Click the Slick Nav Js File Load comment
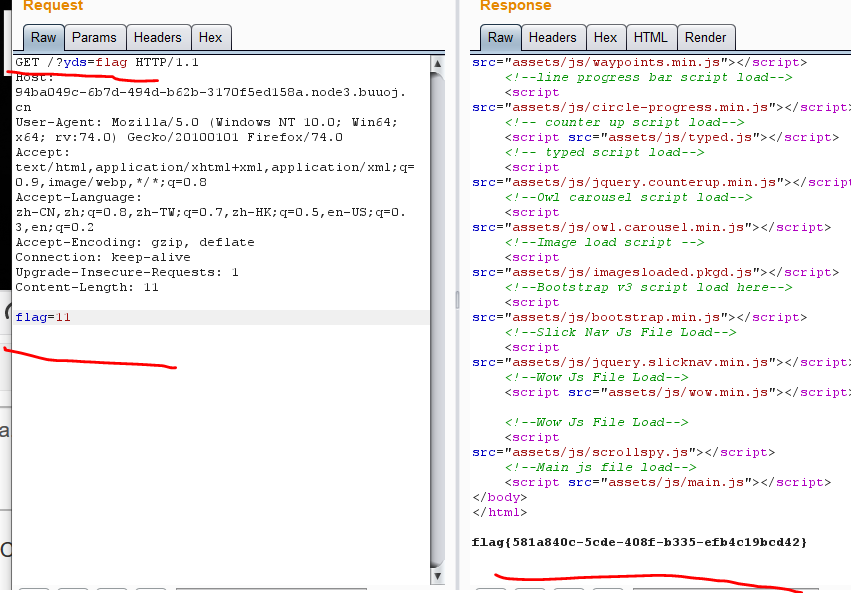 point(620,333)
